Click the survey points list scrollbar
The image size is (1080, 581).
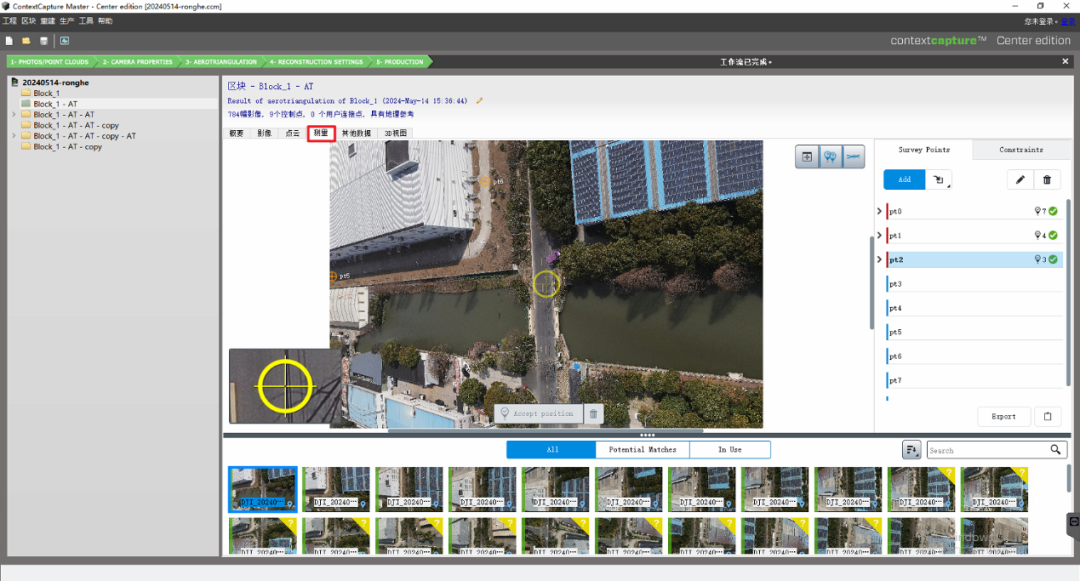tap(1068, 293)
